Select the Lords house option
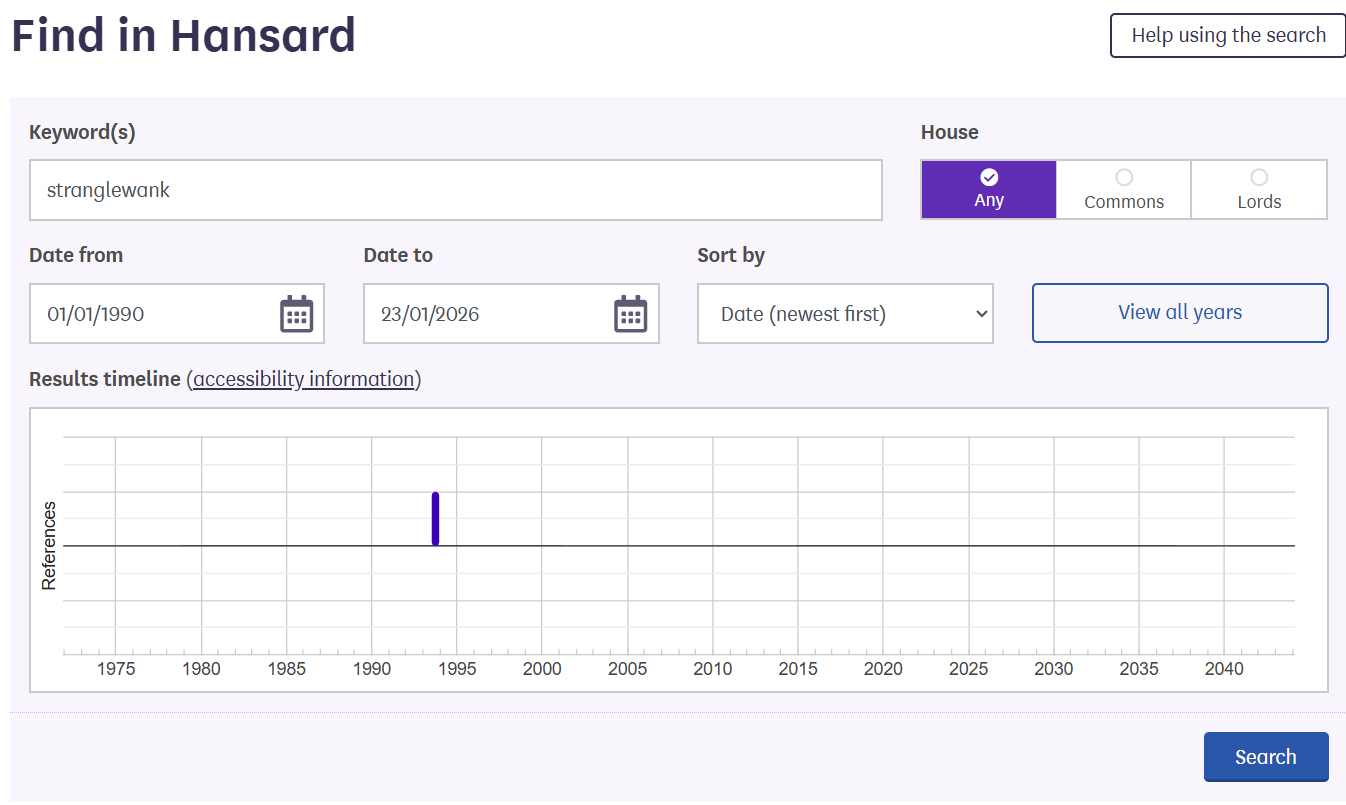Image resolution: width=1346 pixels, height=805 pixels. click(x=1258, y=189)
